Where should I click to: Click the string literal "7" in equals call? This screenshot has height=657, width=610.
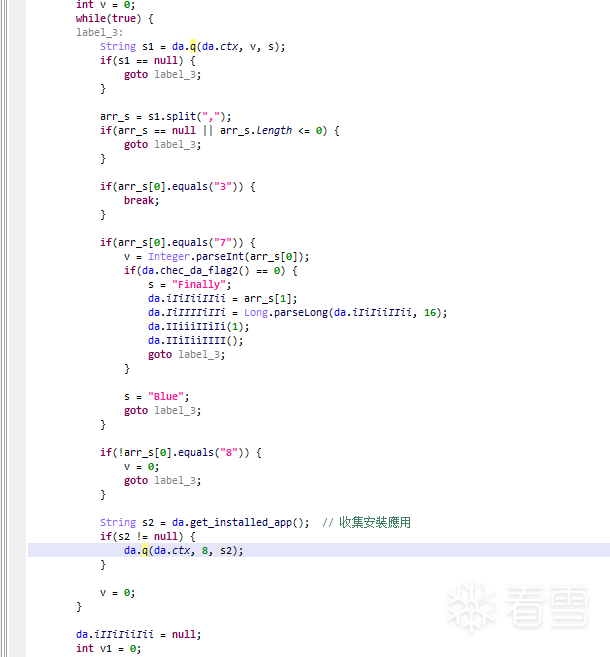(223, 243)
